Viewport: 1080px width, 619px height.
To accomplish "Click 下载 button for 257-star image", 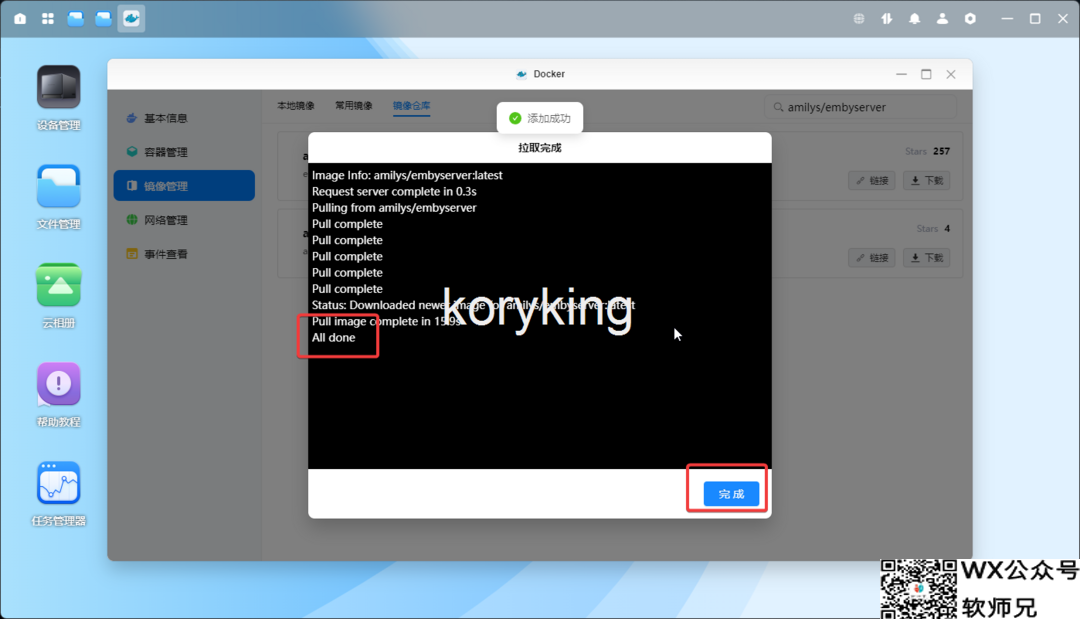I will click(926, 180).
